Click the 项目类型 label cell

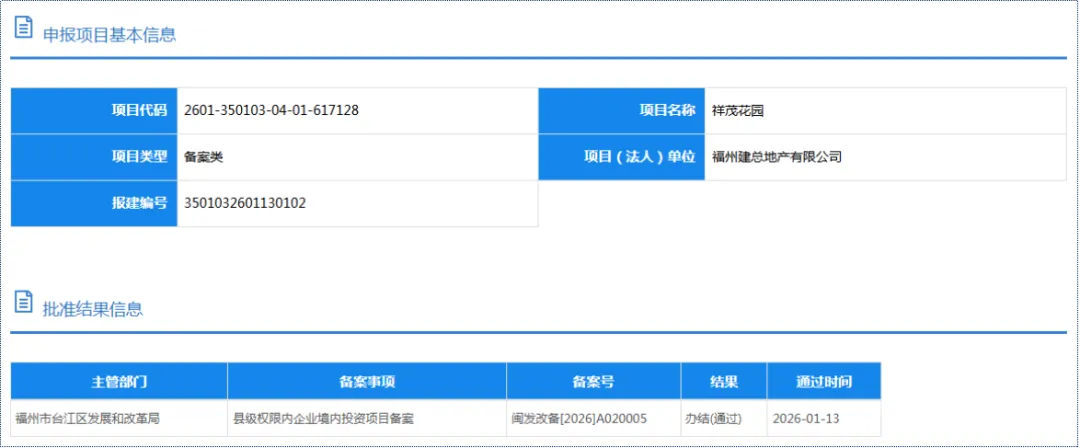click(x=94, y=157)
